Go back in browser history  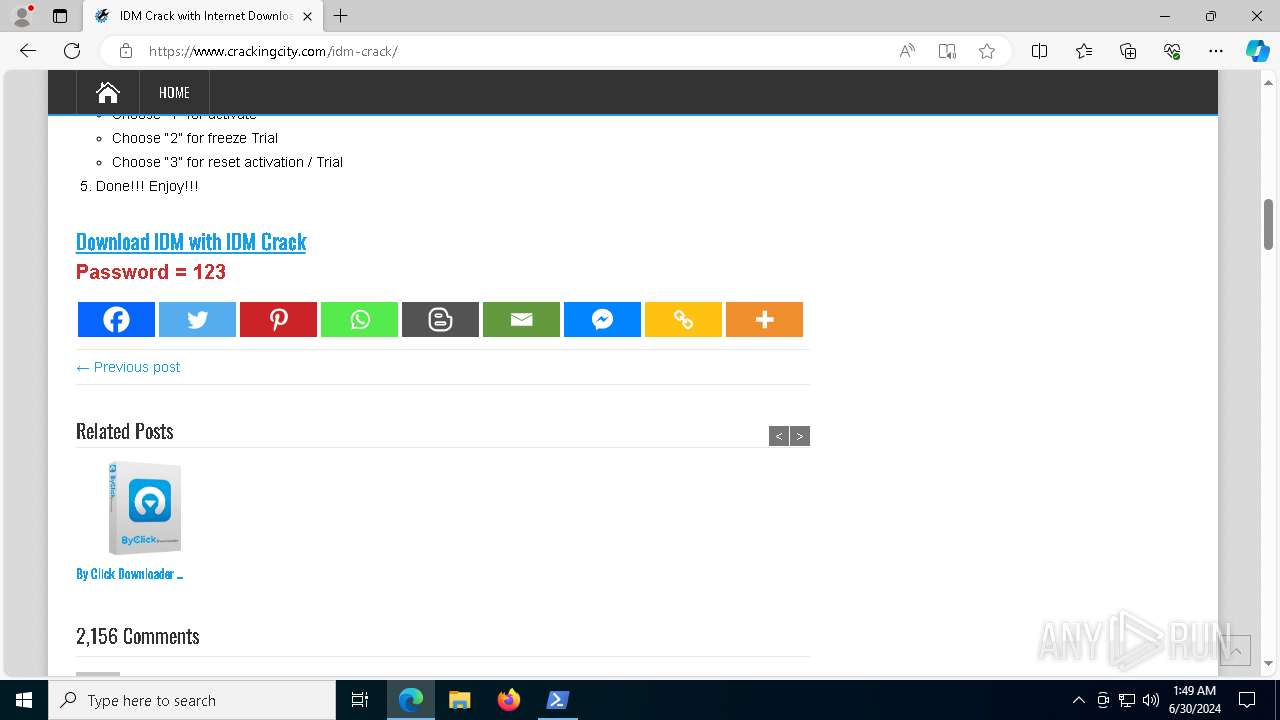[x=28, y=51]
